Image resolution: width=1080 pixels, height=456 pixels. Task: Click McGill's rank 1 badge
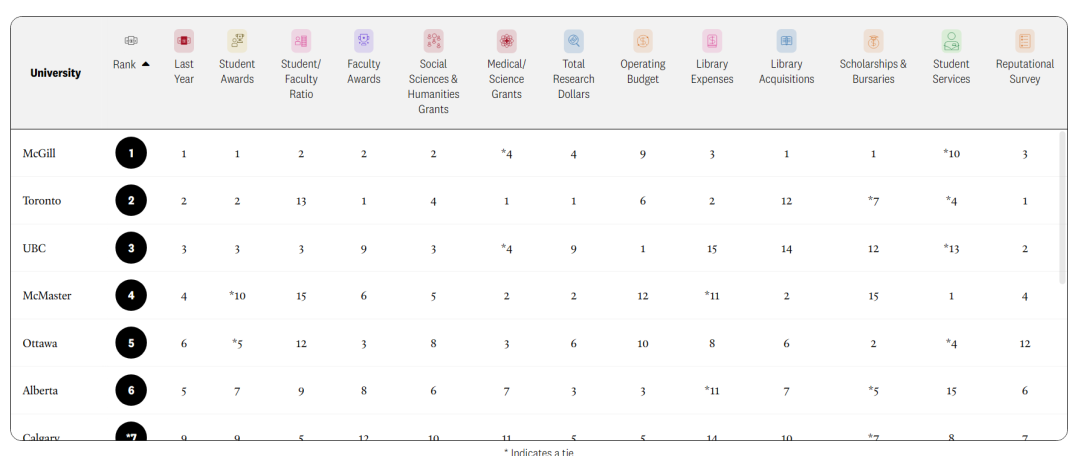(x=131, y=153)
